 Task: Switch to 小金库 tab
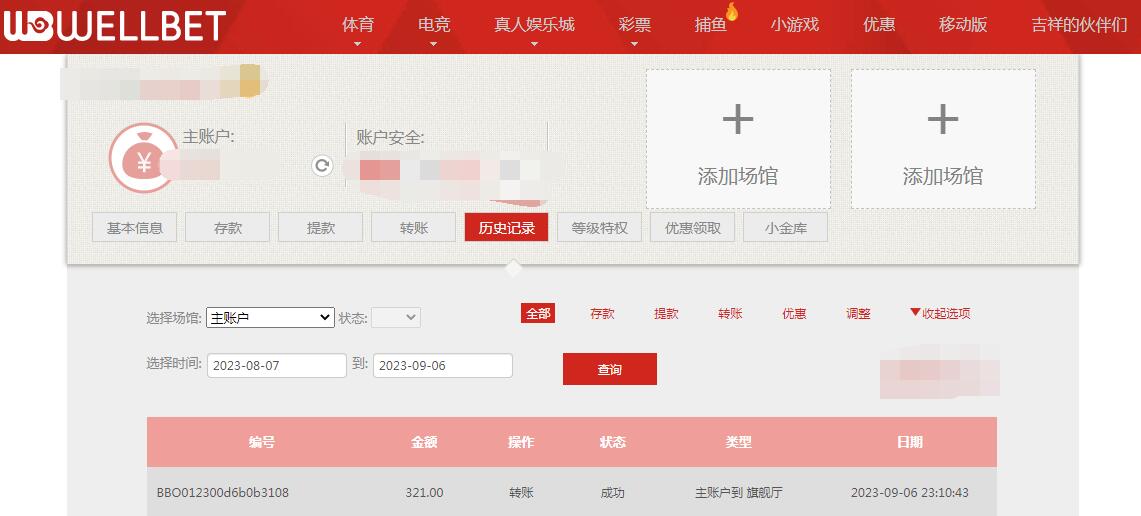tap(785, 228)
